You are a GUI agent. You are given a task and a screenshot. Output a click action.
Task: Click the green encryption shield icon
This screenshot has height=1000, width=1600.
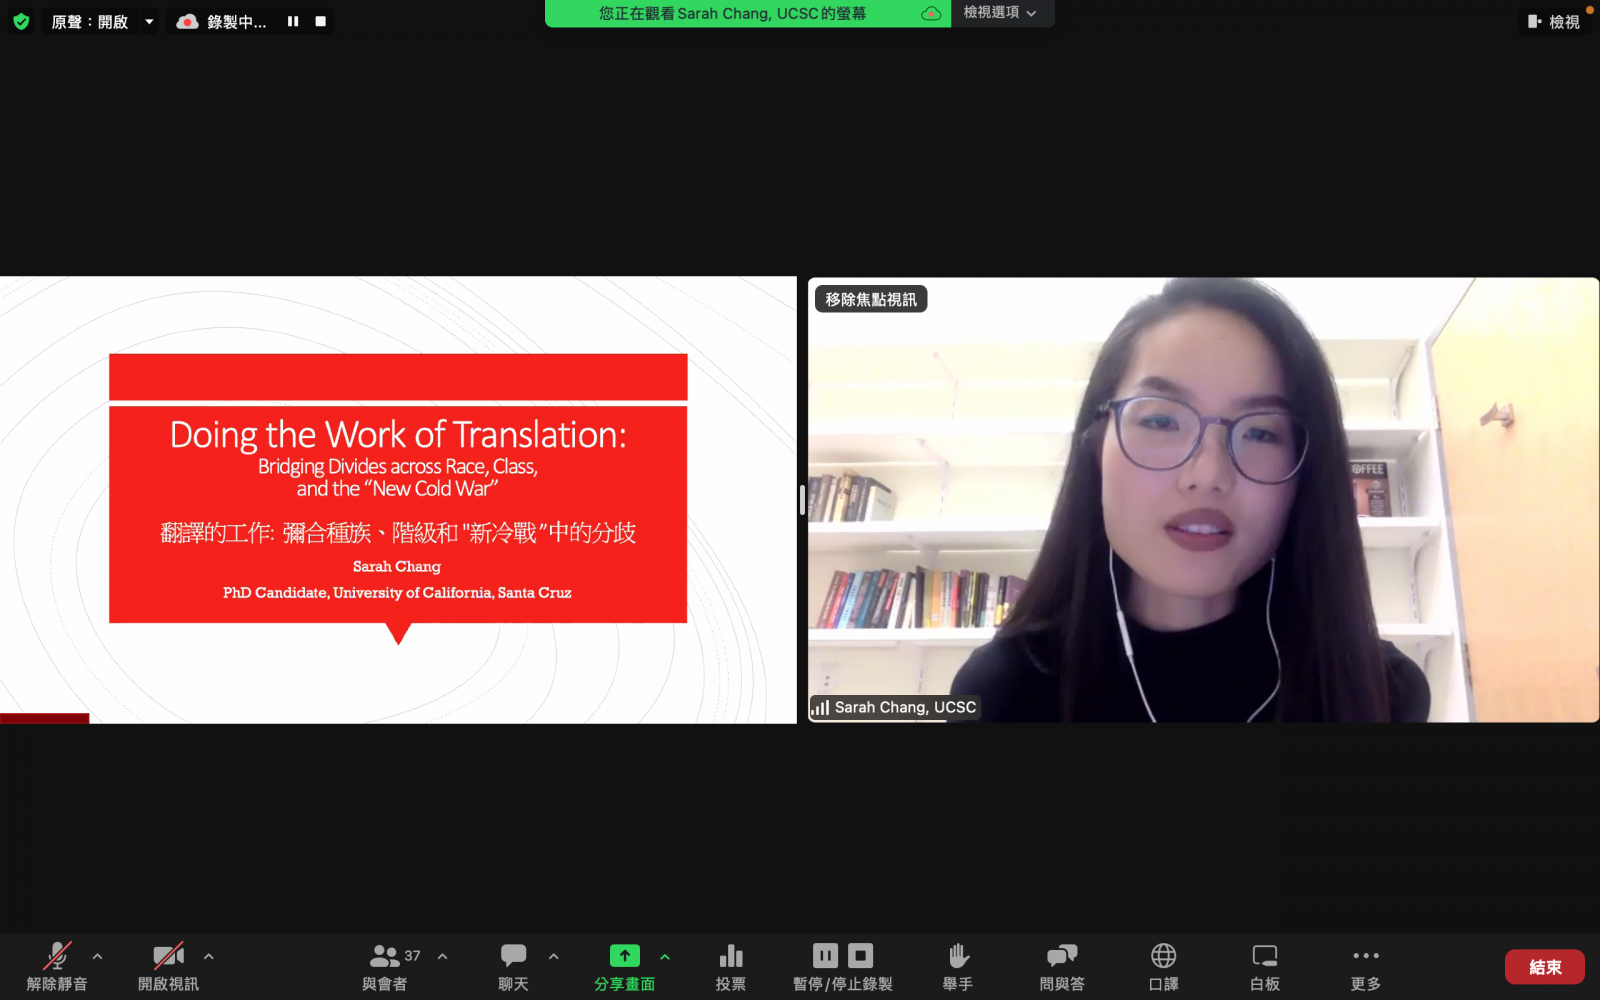(21, 21)
